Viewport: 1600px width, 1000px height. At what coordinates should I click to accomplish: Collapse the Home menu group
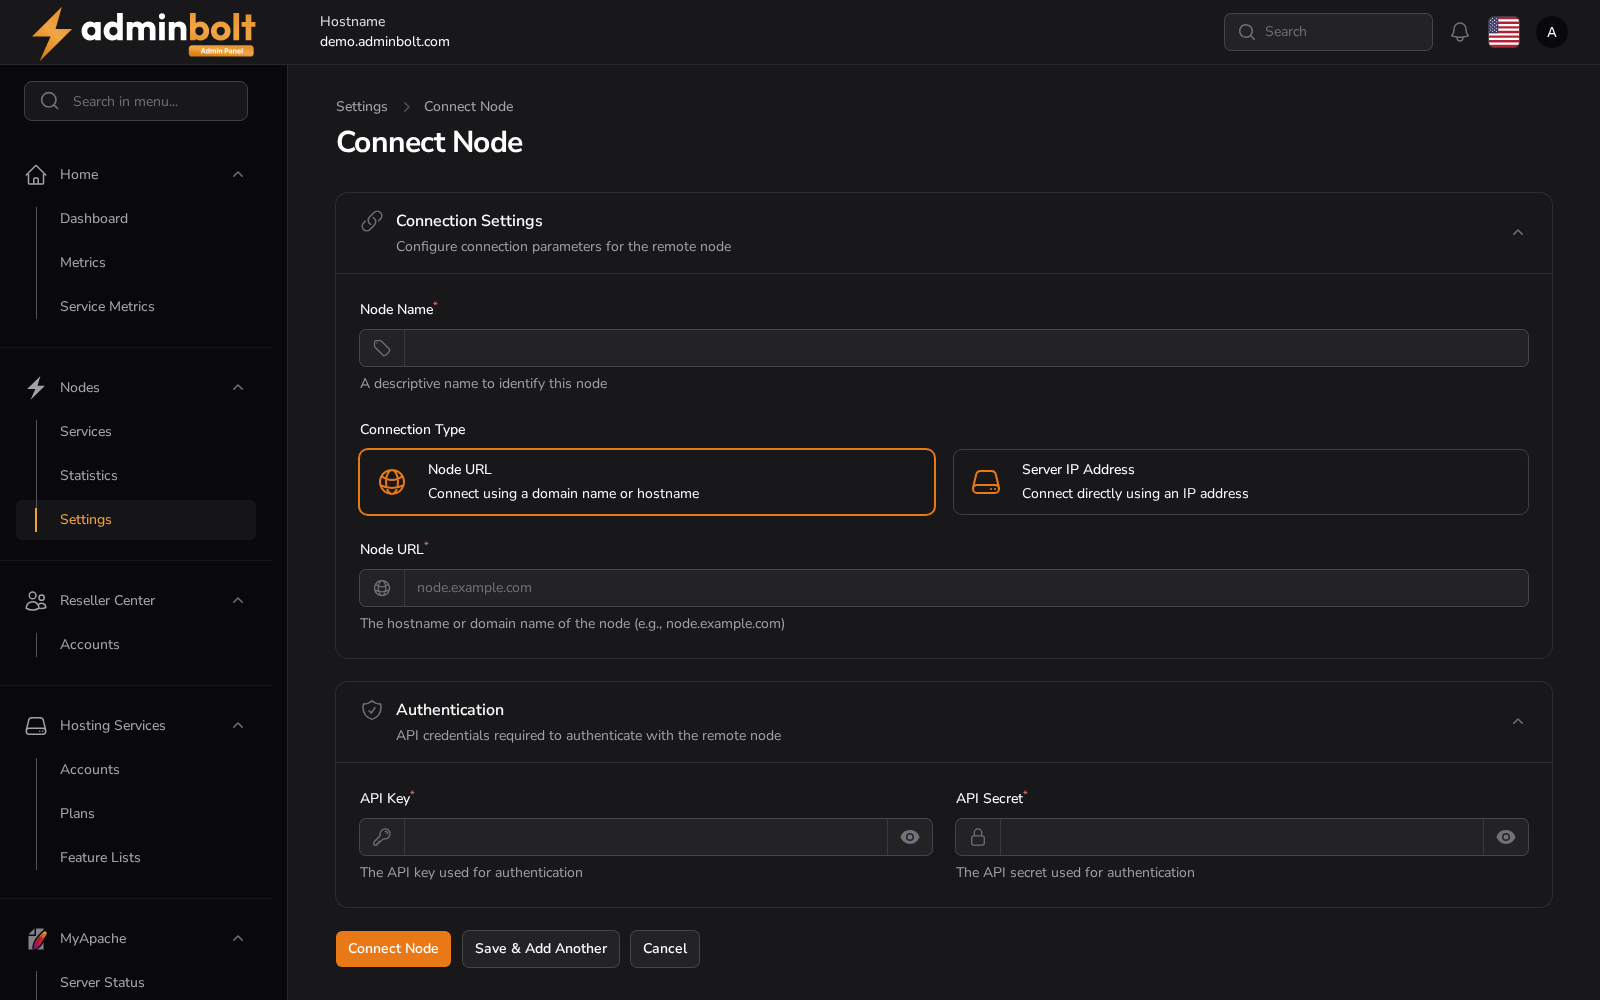click(x=238, y=175)
